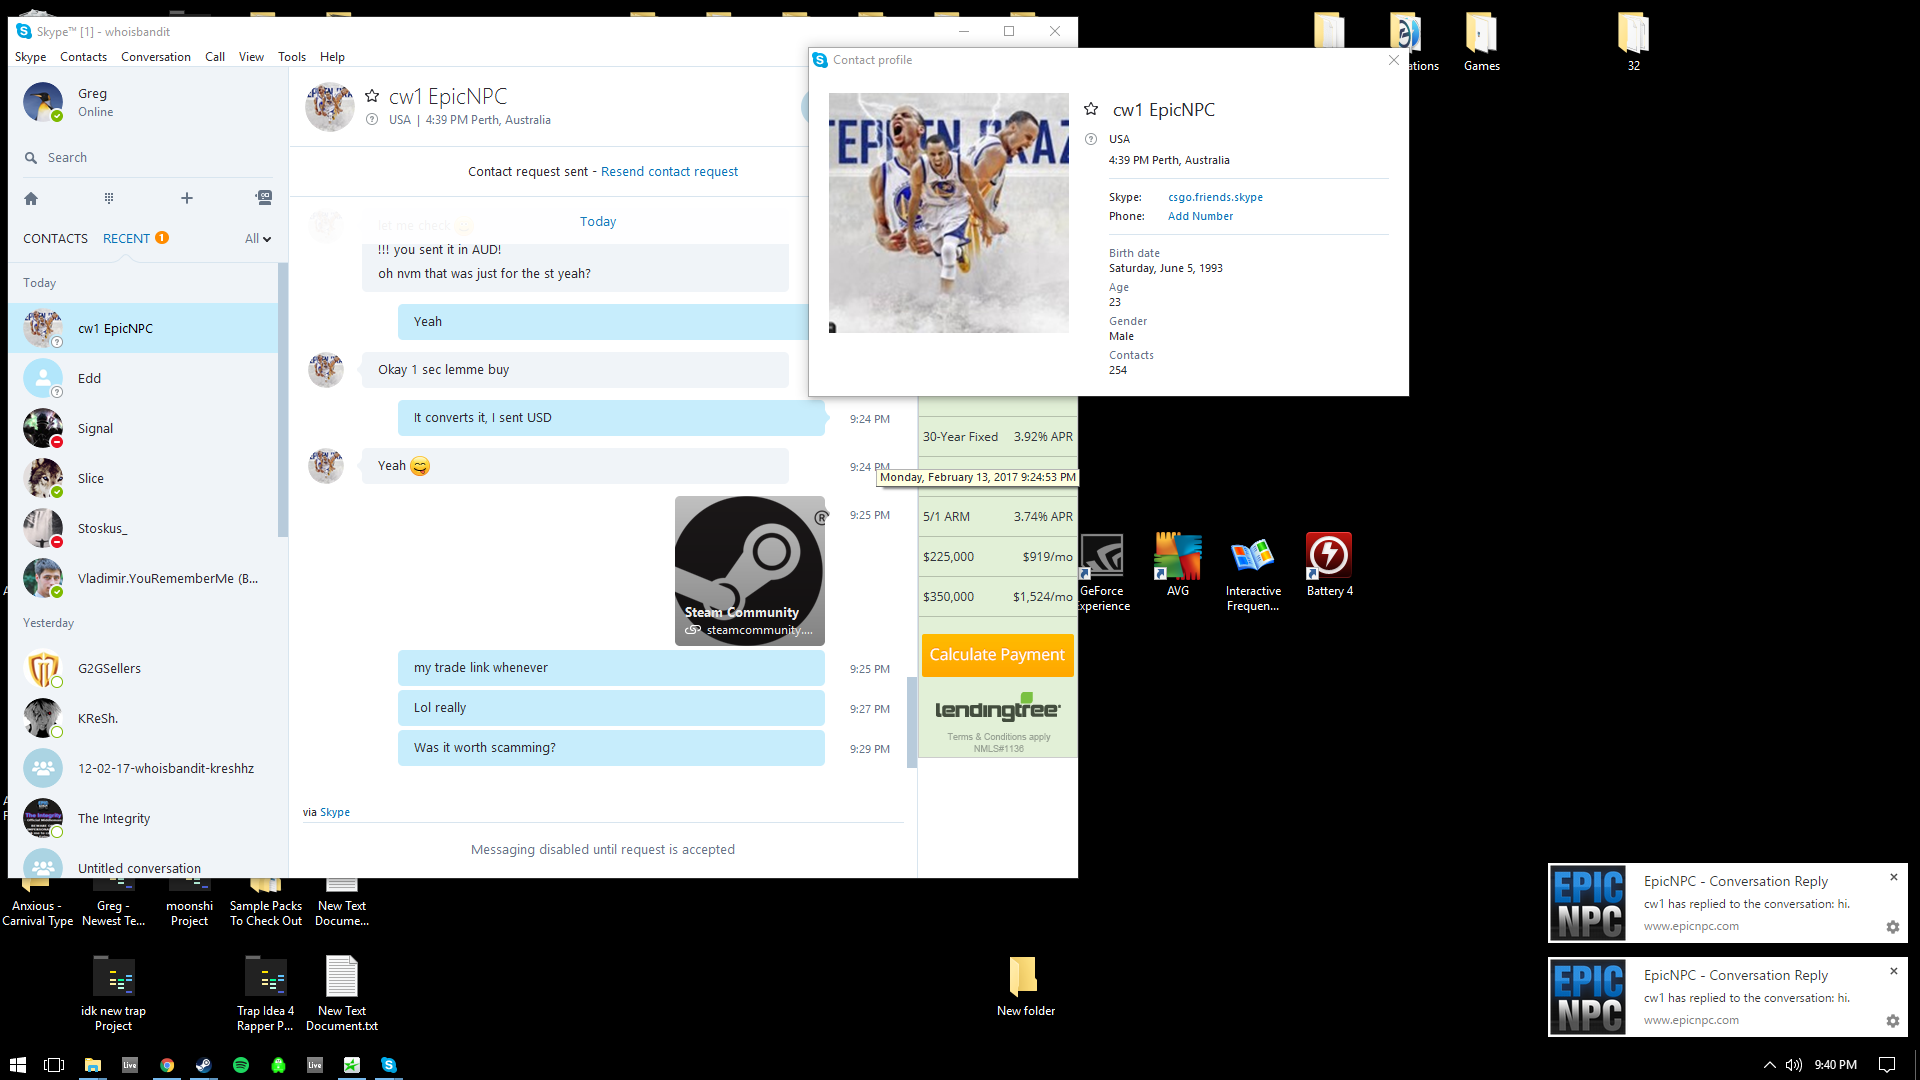
Task: Open the dial pad icon in Skype sidebar
Action: 109,198
